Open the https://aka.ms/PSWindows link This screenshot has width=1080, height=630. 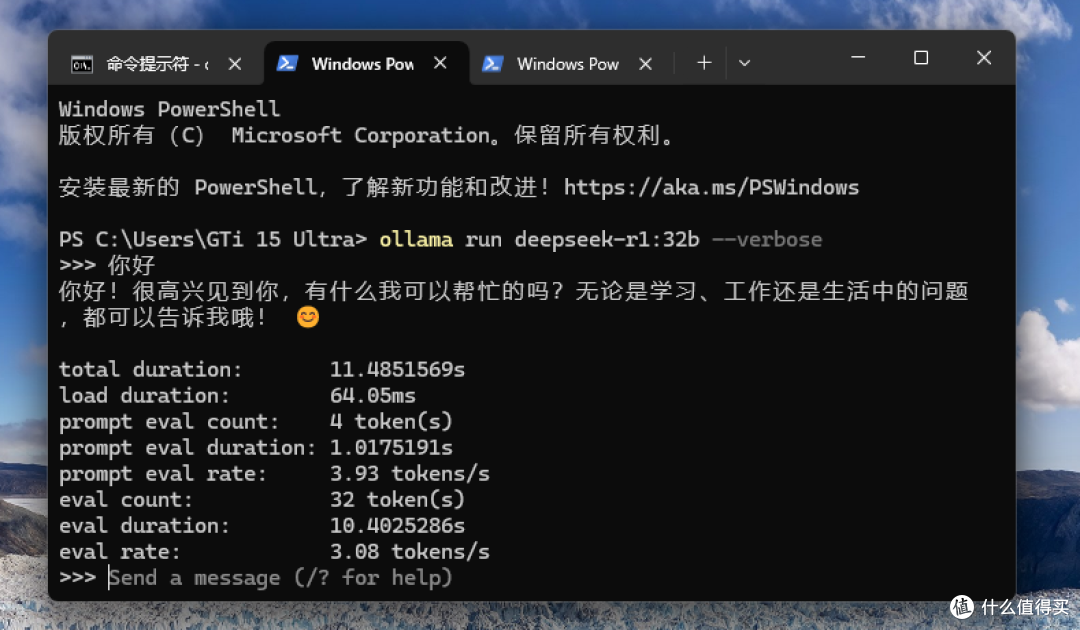712,187
